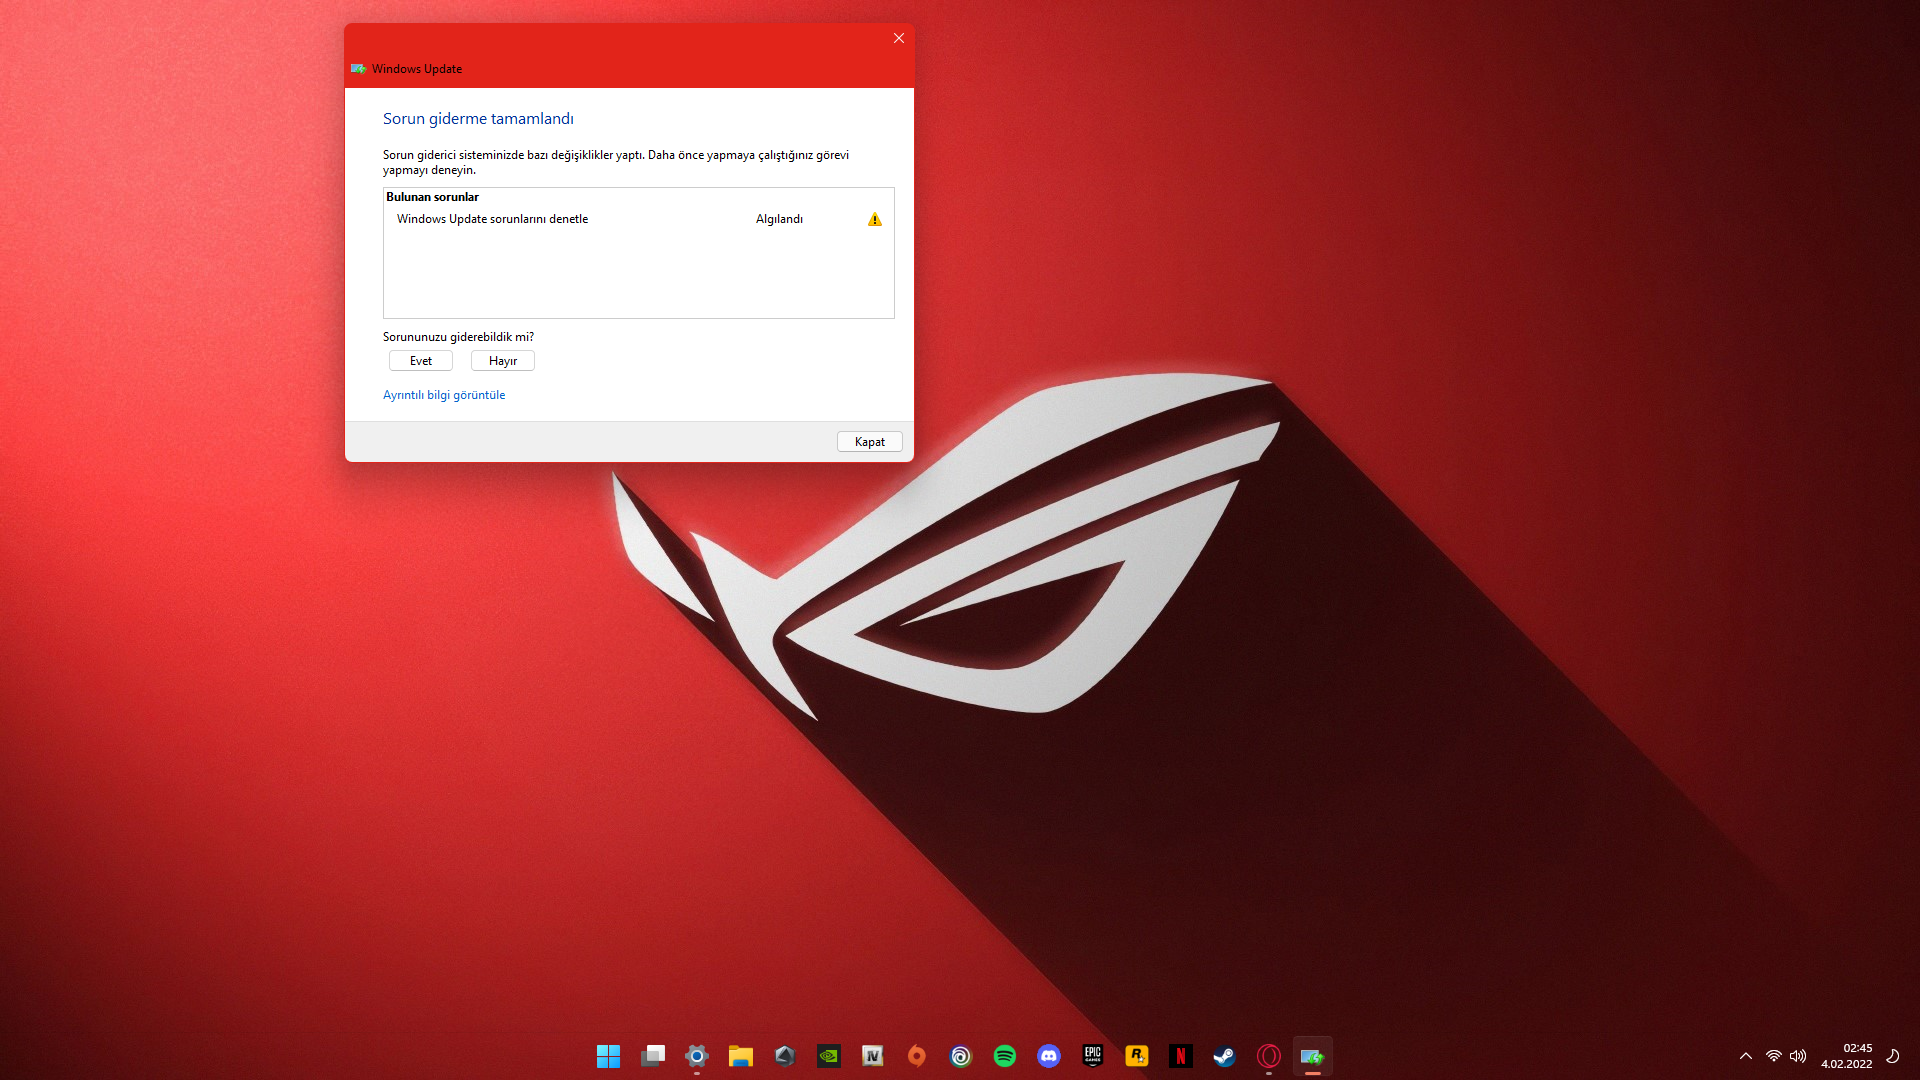The image size is (1920, 1080).
Task: Click the yellow warning icon
Action: (875, 219)
